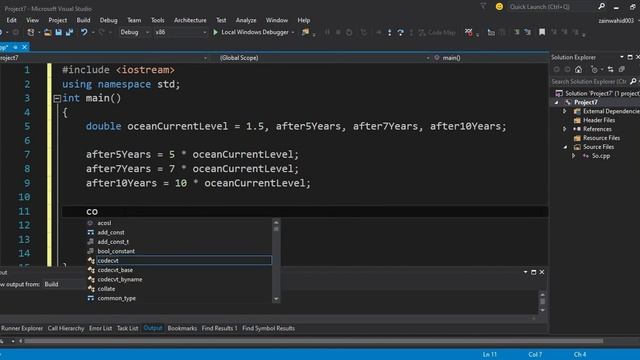Collapse the Source Files folder

565,147
